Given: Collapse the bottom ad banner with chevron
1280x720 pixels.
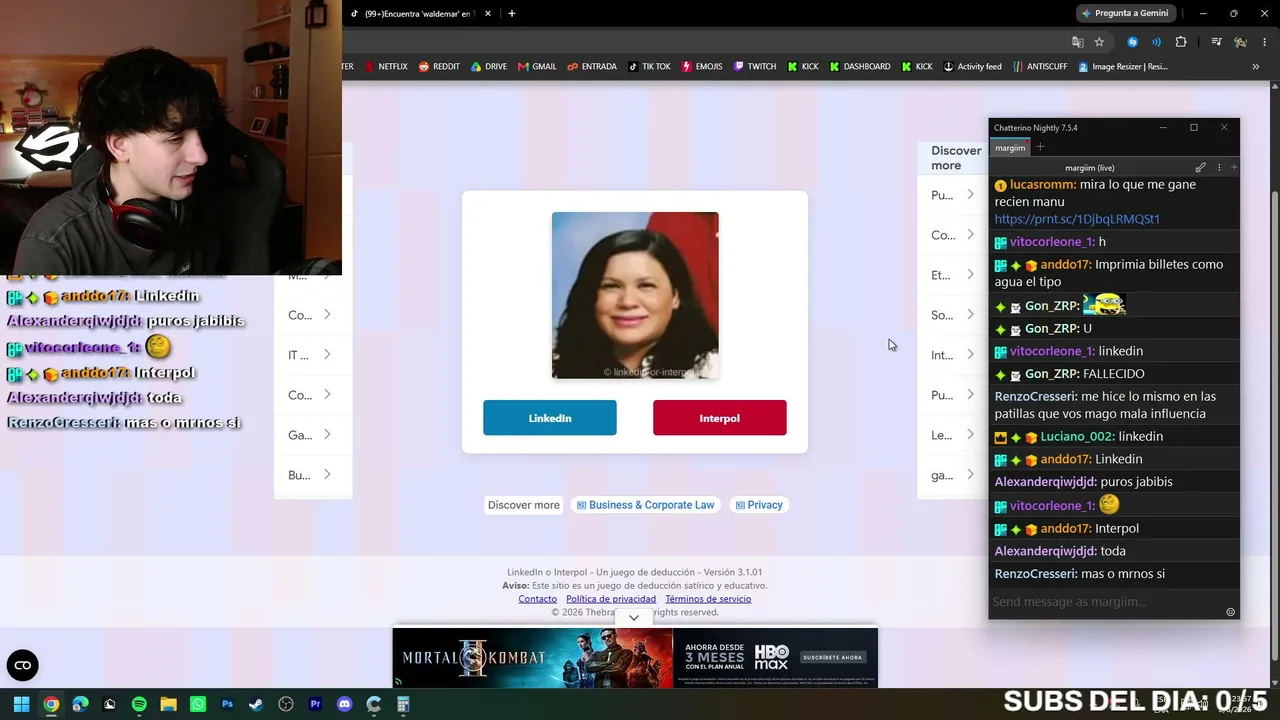Looking at the screenshot, I should pyautogui.click(x=634, y=618).
